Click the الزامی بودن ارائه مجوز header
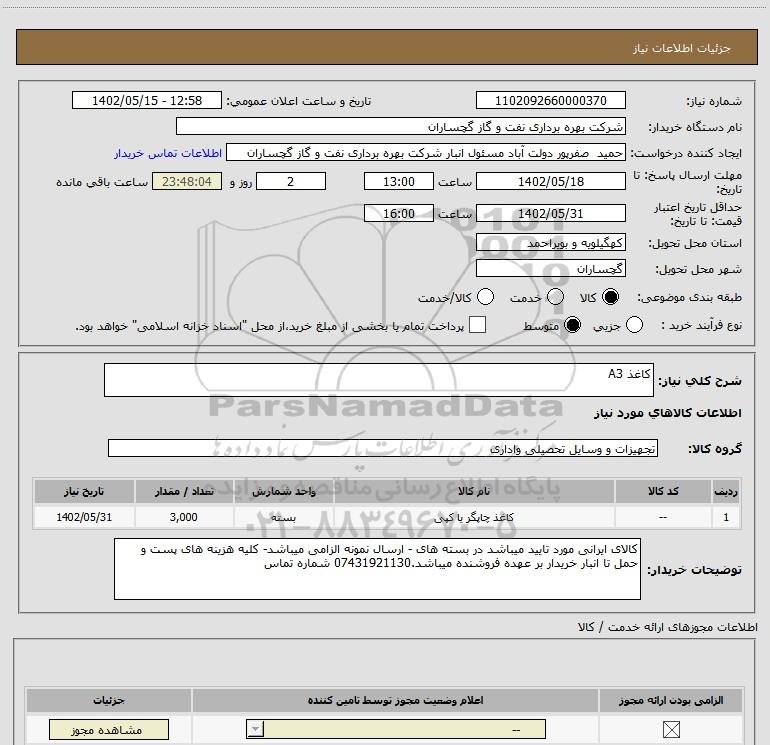Screen dimensions: 770x745 (671, 700)
